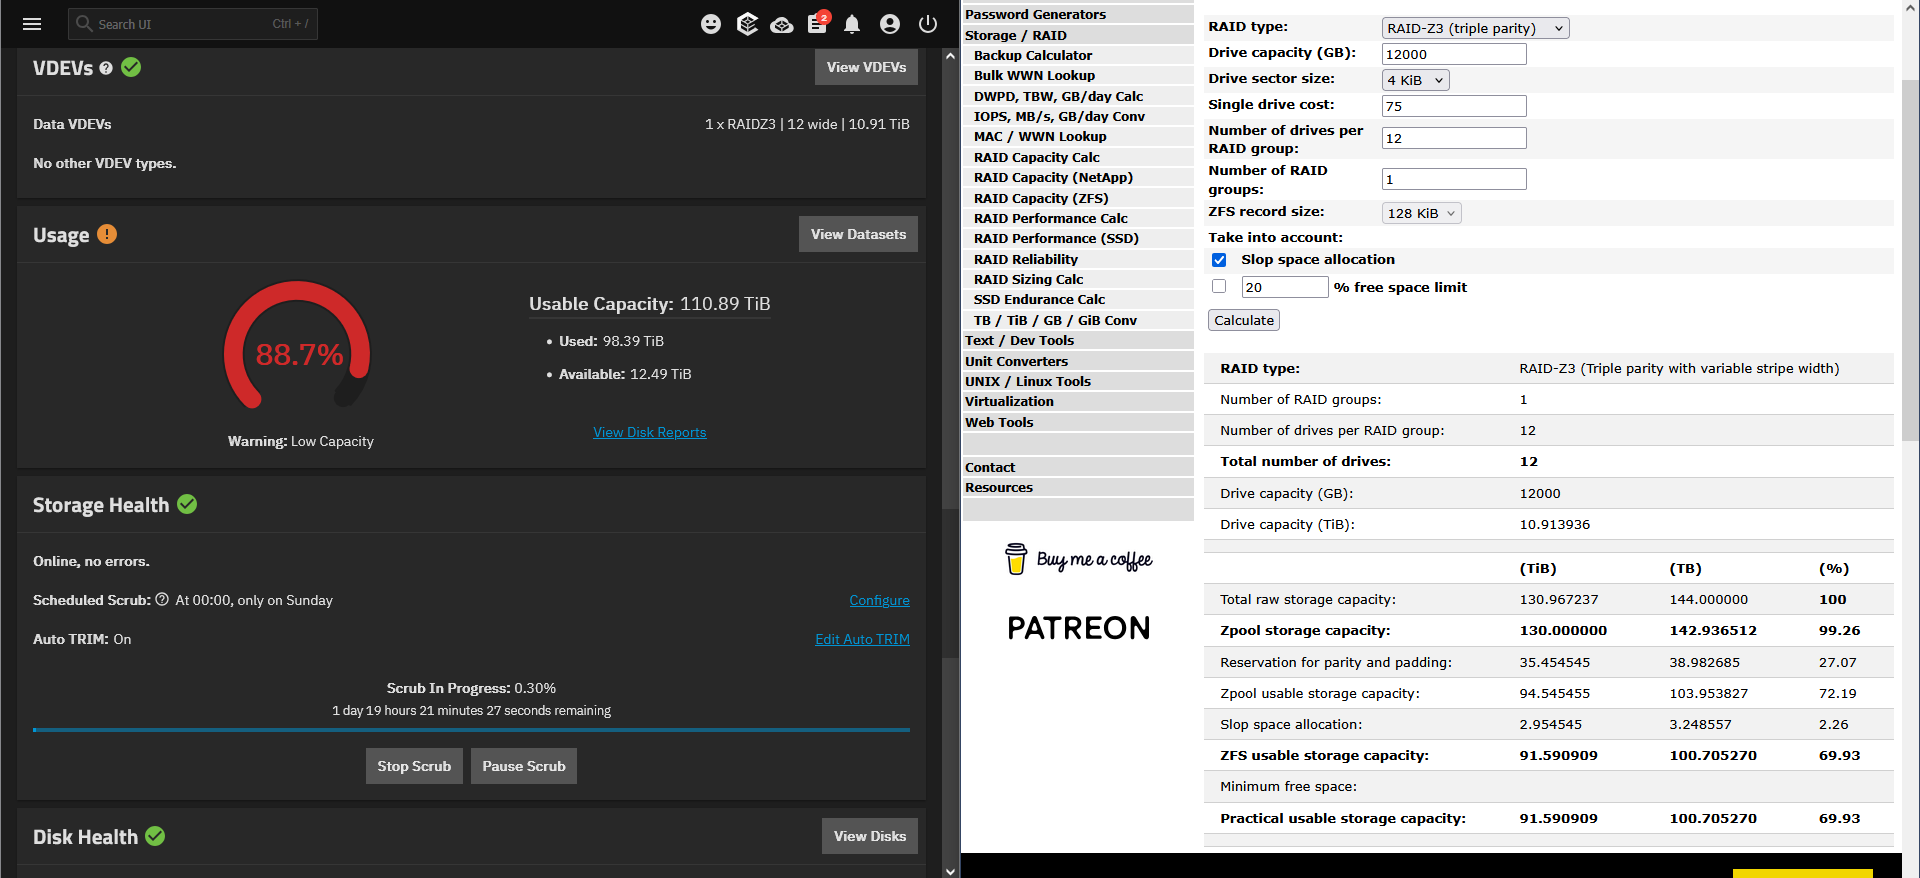This screenshot has height=878, width=1920.
Task: Click the Configure scheduled scrub link
Action: point(880,600)
